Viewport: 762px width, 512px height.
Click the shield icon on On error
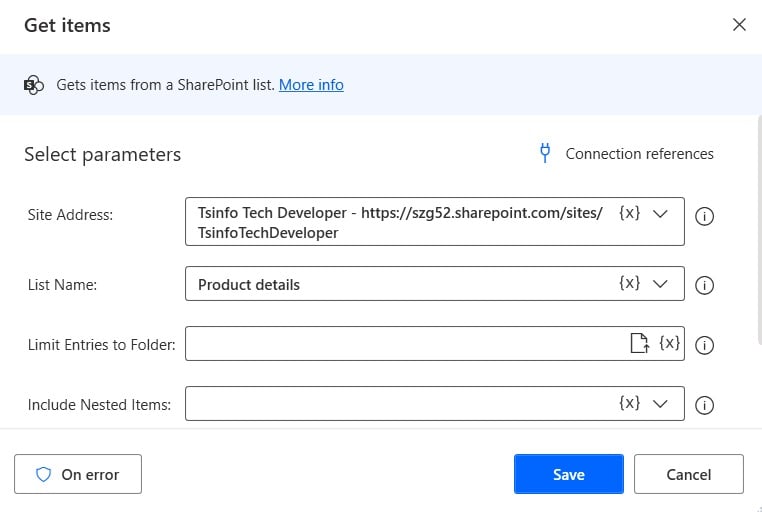44,474
